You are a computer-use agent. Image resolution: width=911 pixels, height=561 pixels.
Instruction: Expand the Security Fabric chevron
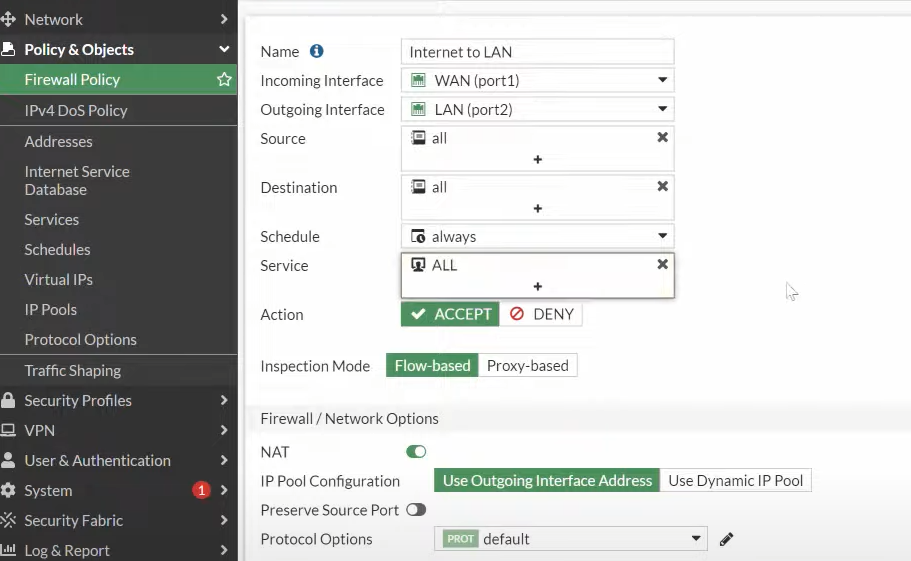[224, 520]
